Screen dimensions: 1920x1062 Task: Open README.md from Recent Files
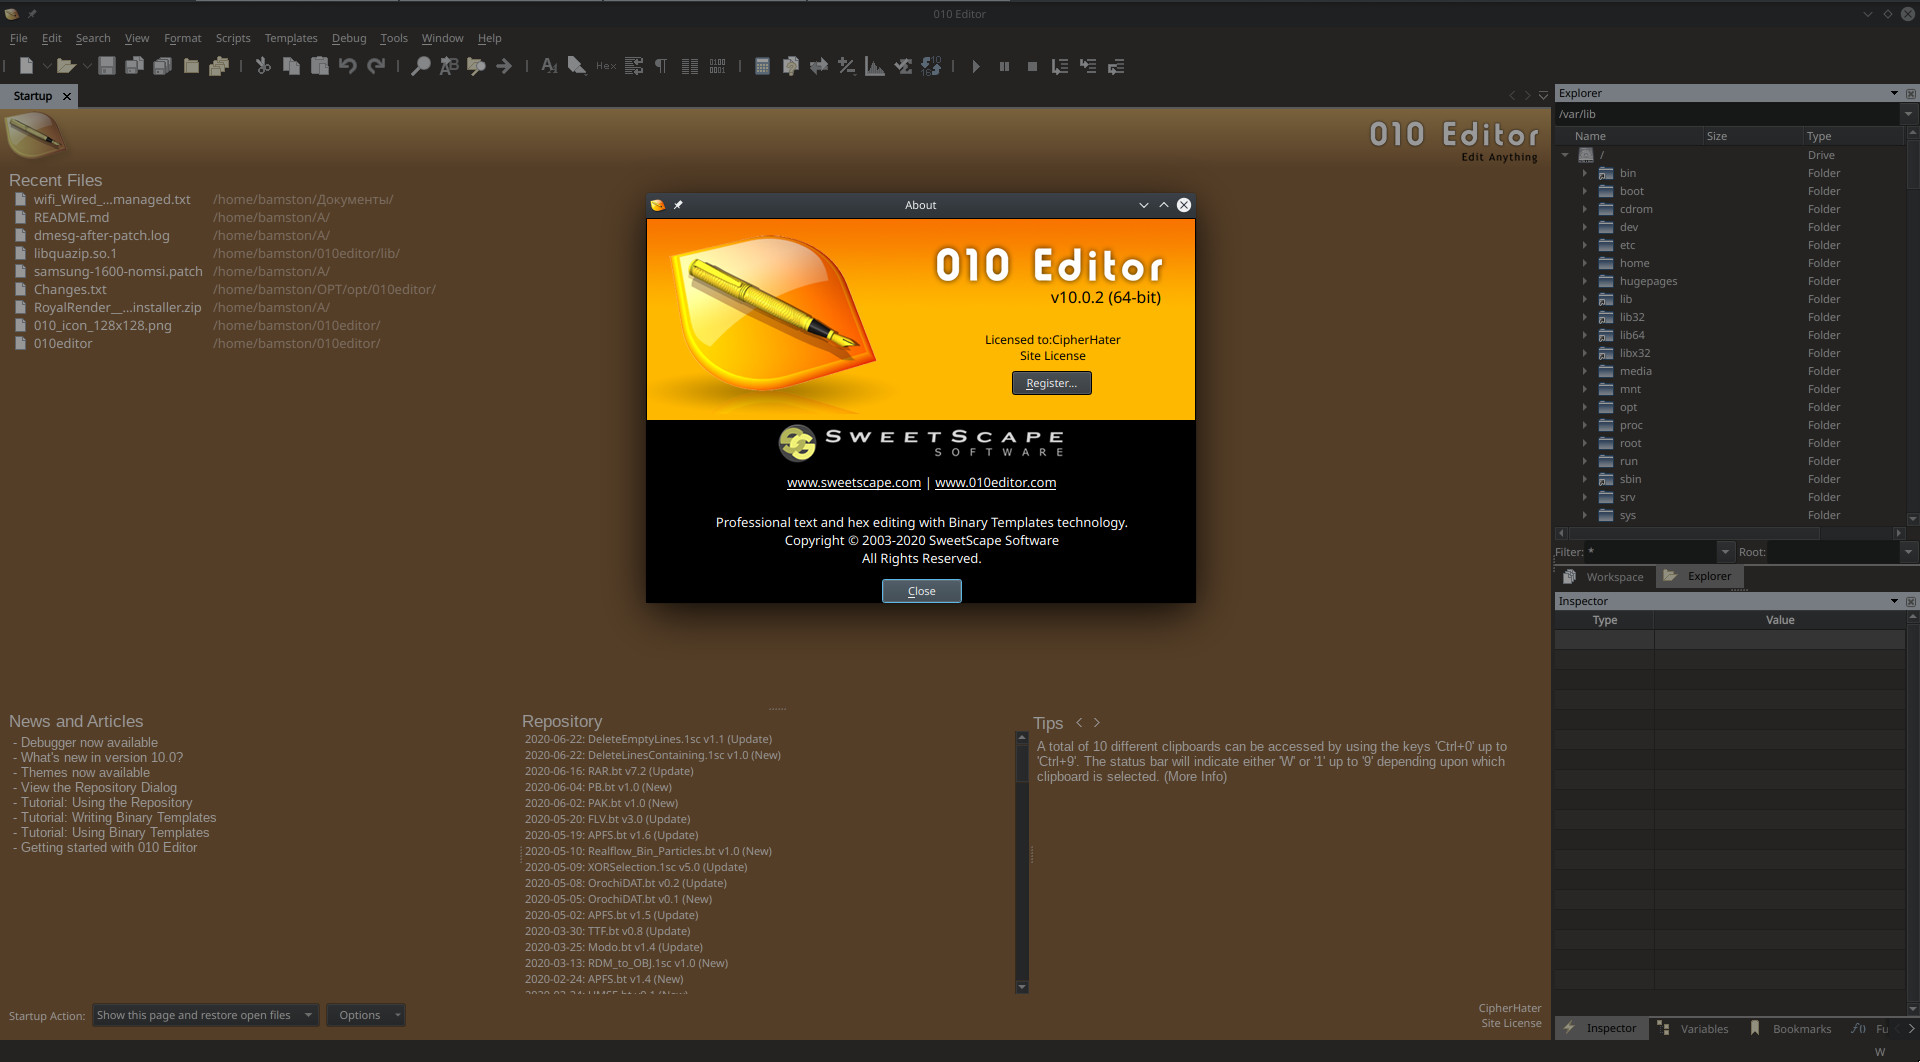[x=71, y=217]
